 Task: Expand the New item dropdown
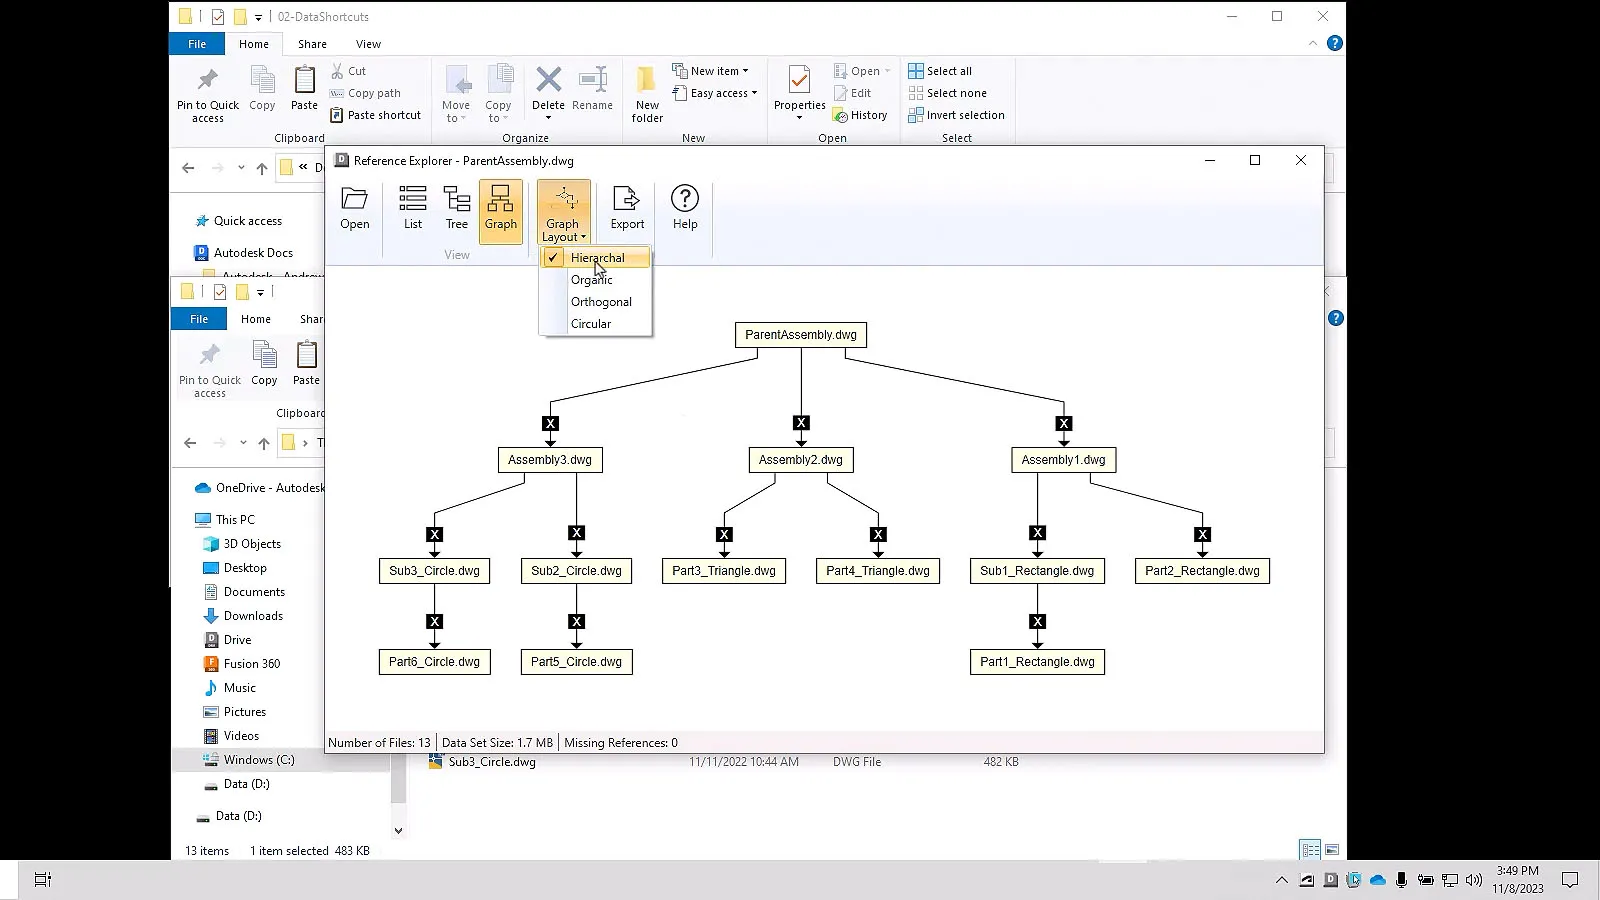click(x=713, y=70)
